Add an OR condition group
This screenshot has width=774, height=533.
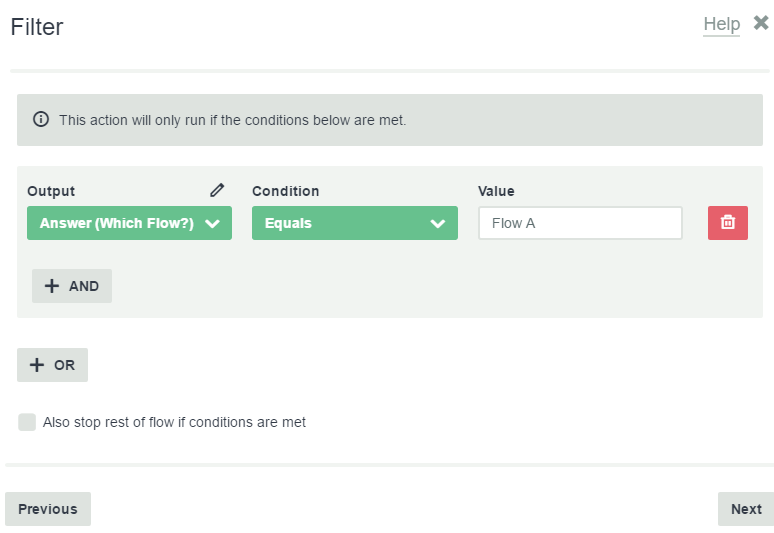pyautogui.click(x=52, y=365)
